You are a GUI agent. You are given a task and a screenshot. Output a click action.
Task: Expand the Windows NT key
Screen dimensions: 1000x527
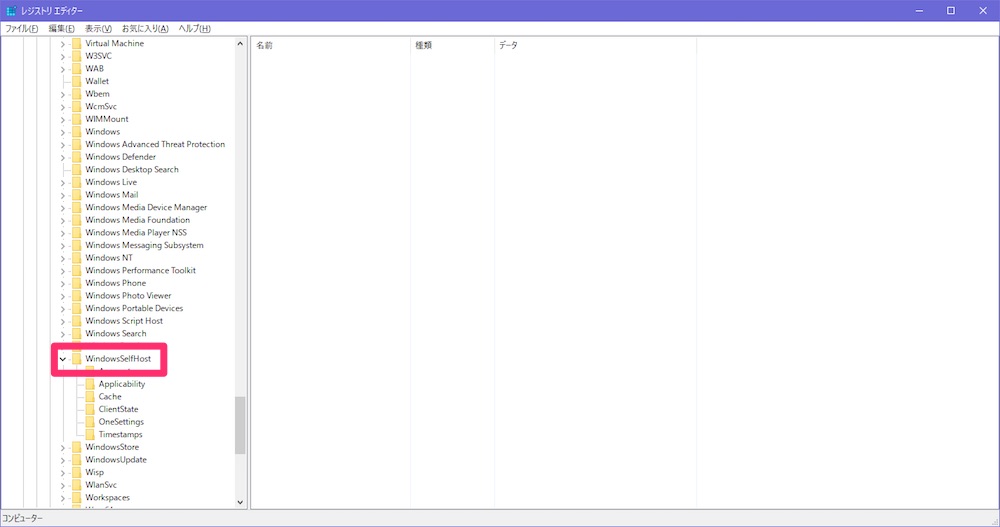click(x=62, y=258)
